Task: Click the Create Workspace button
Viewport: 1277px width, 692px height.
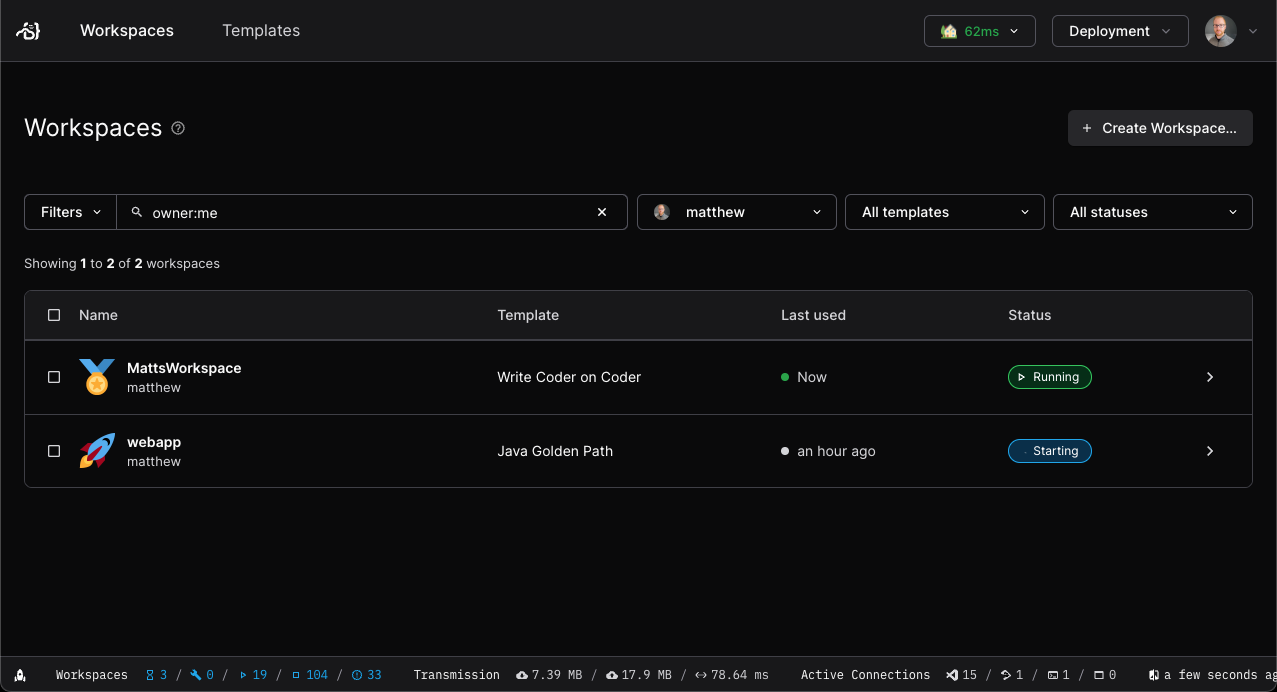Action: [1159, 128]
